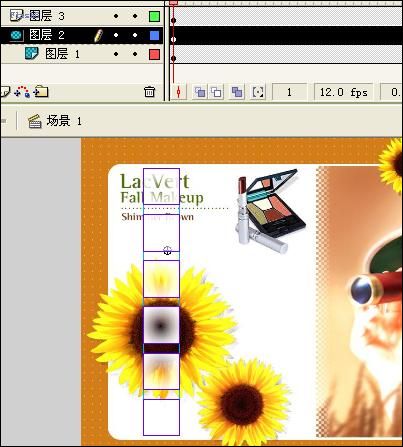The height and width of the screenshot is (447, 403).
Task: Enable onion skin outlines button
Action: (x=217, y=92)
